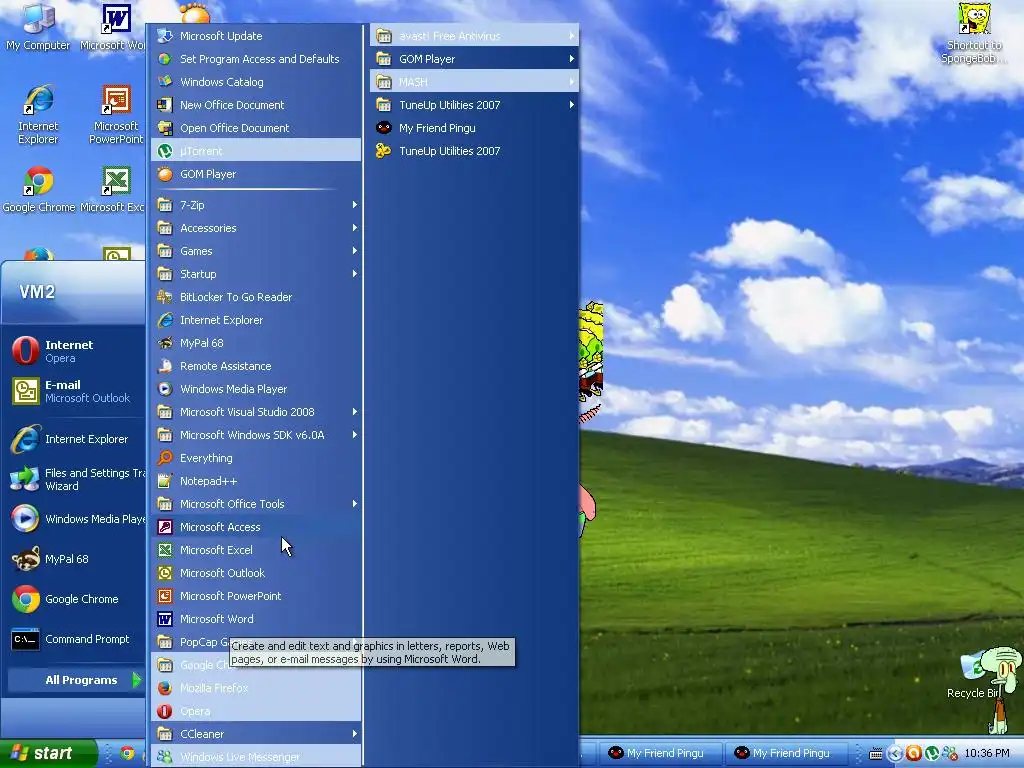Launch Notepad++

pyautogui.click(x=255, y=481)
